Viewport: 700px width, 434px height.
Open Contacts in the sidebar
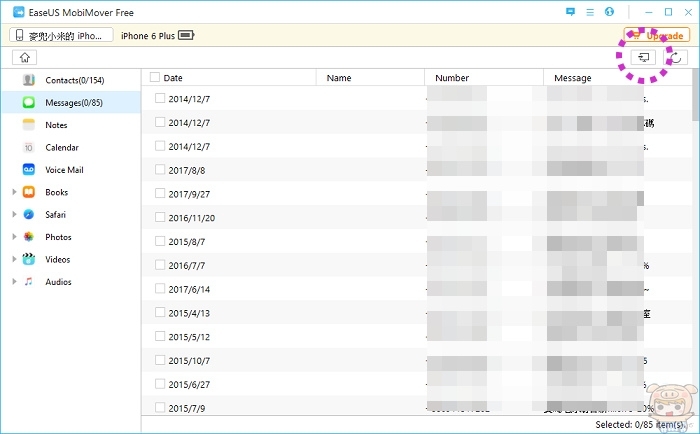[74, 80]
